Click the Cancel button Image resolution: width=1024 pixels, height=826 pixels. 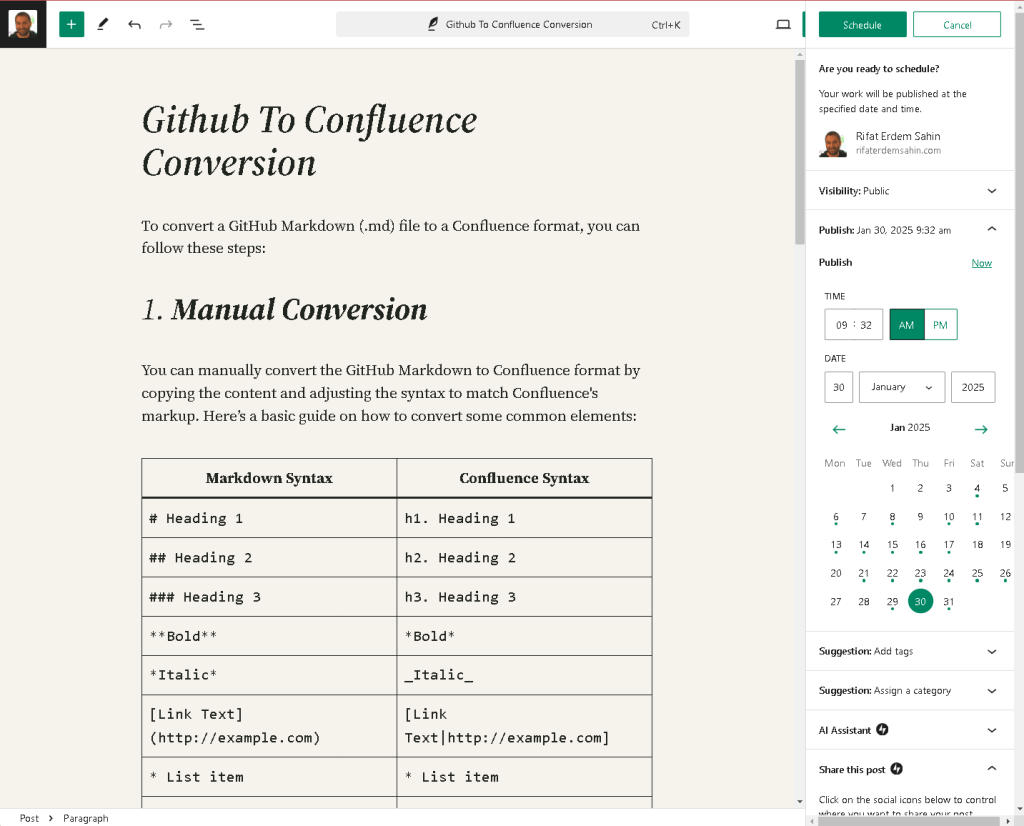point(957,25)
